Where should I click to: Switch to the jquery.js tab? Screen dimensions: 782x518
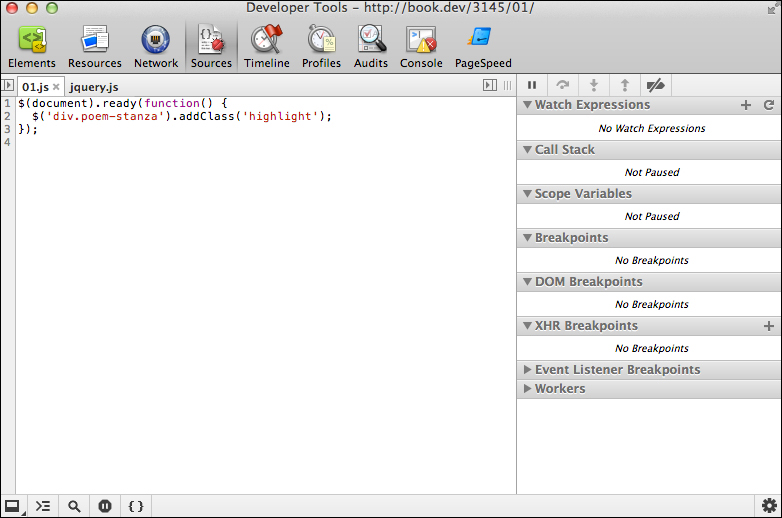coord(94,87)
